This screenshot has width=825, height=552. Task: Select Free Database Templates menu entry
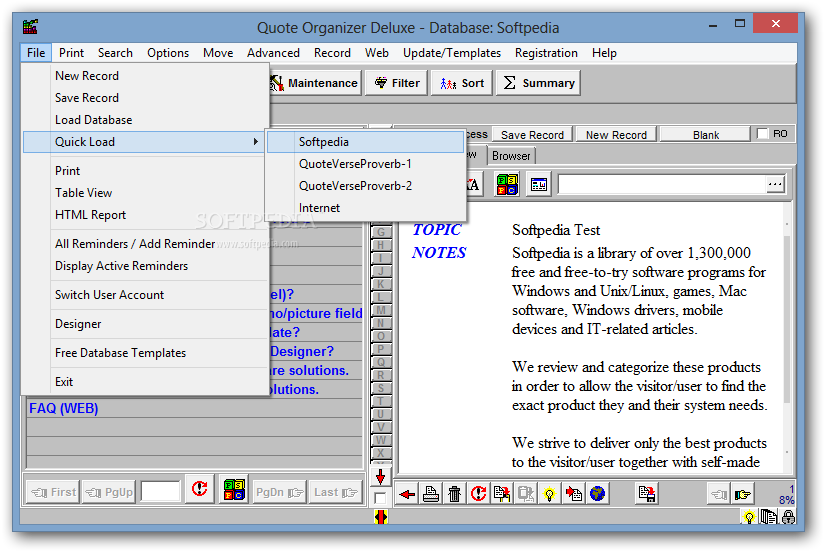(x=145, y=353)
